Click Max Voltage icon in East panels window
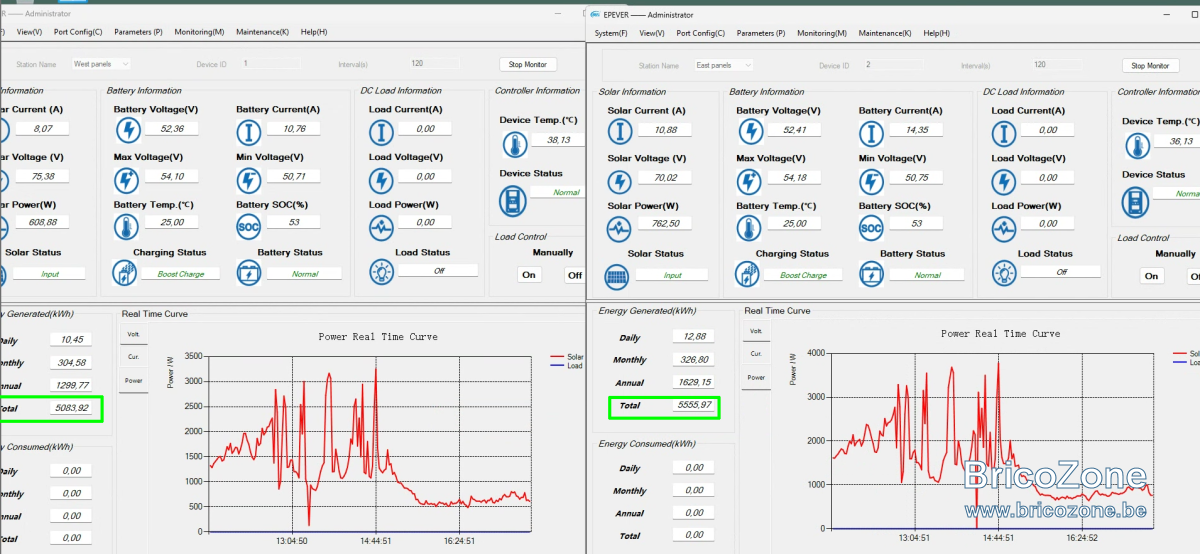1200x554 pixels. 750,181
